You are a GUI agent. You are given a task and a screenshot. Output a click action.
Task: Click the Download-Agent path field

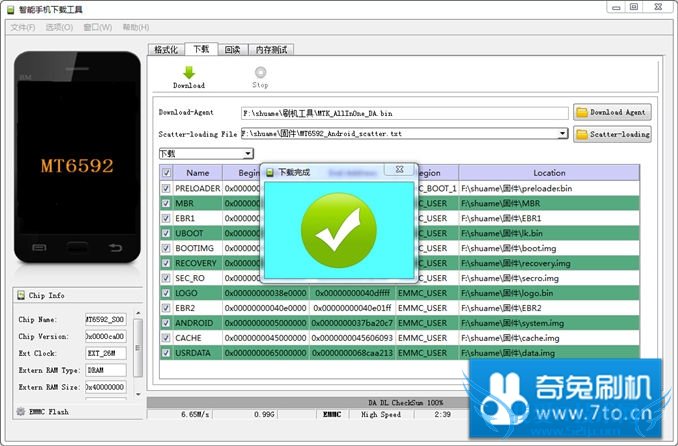tap(404, 113)
